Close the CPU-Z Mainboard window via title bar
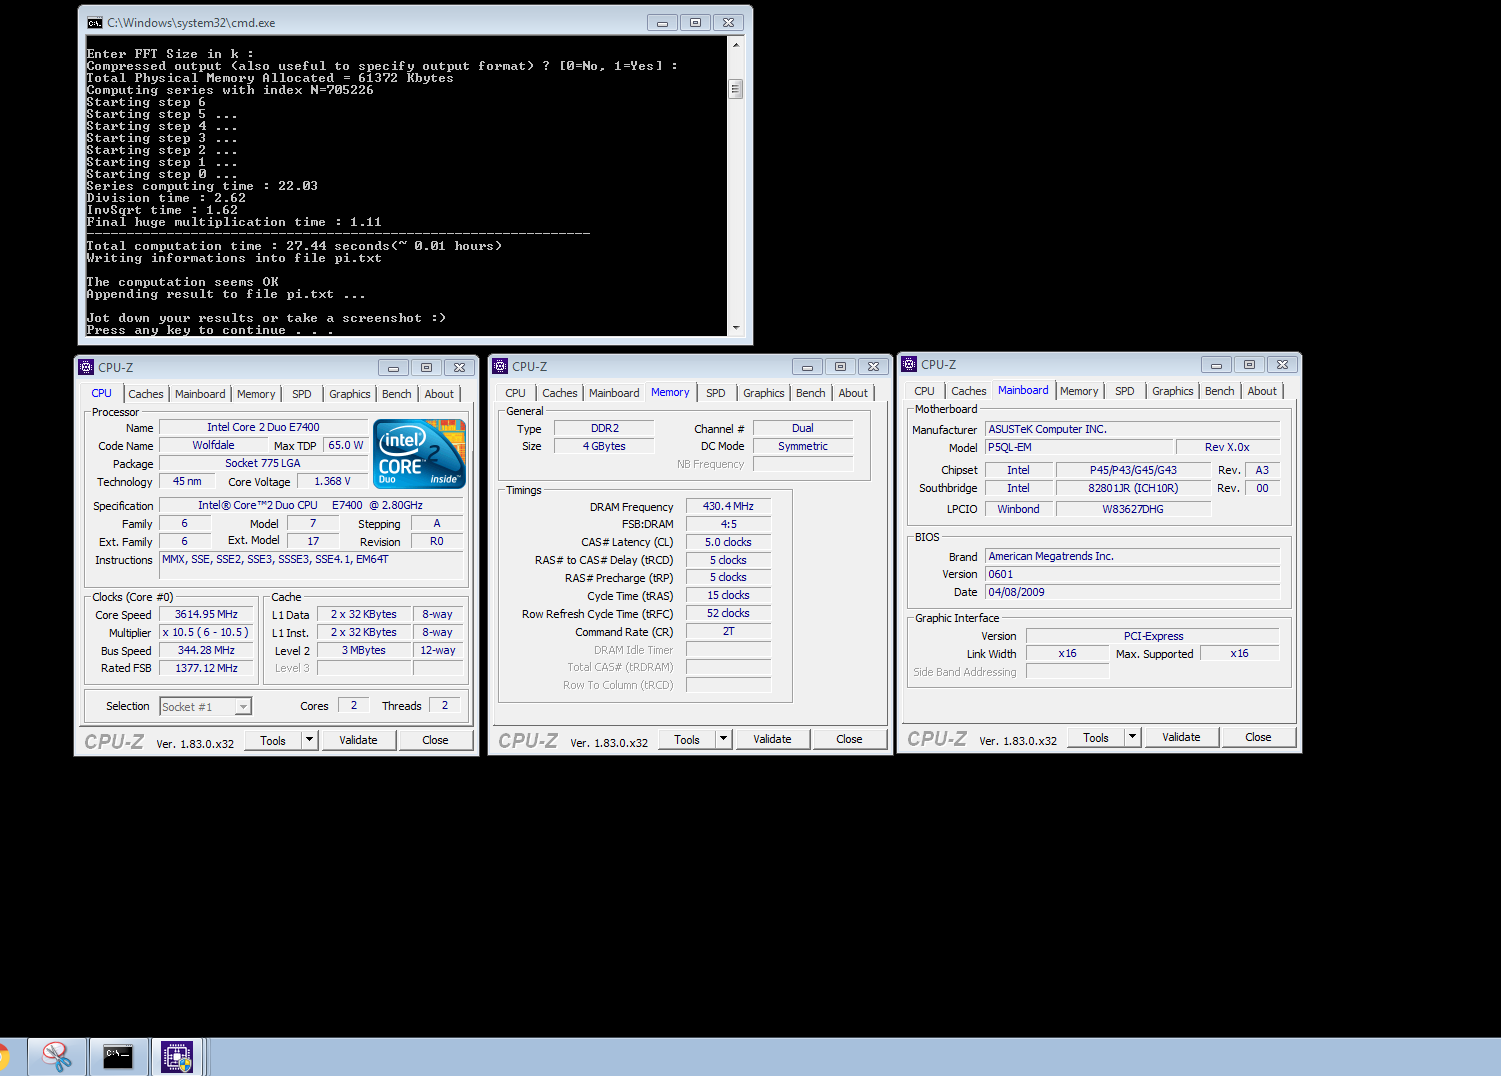Viewport: 1501px width, 1076px height. tap(1282, 365)
